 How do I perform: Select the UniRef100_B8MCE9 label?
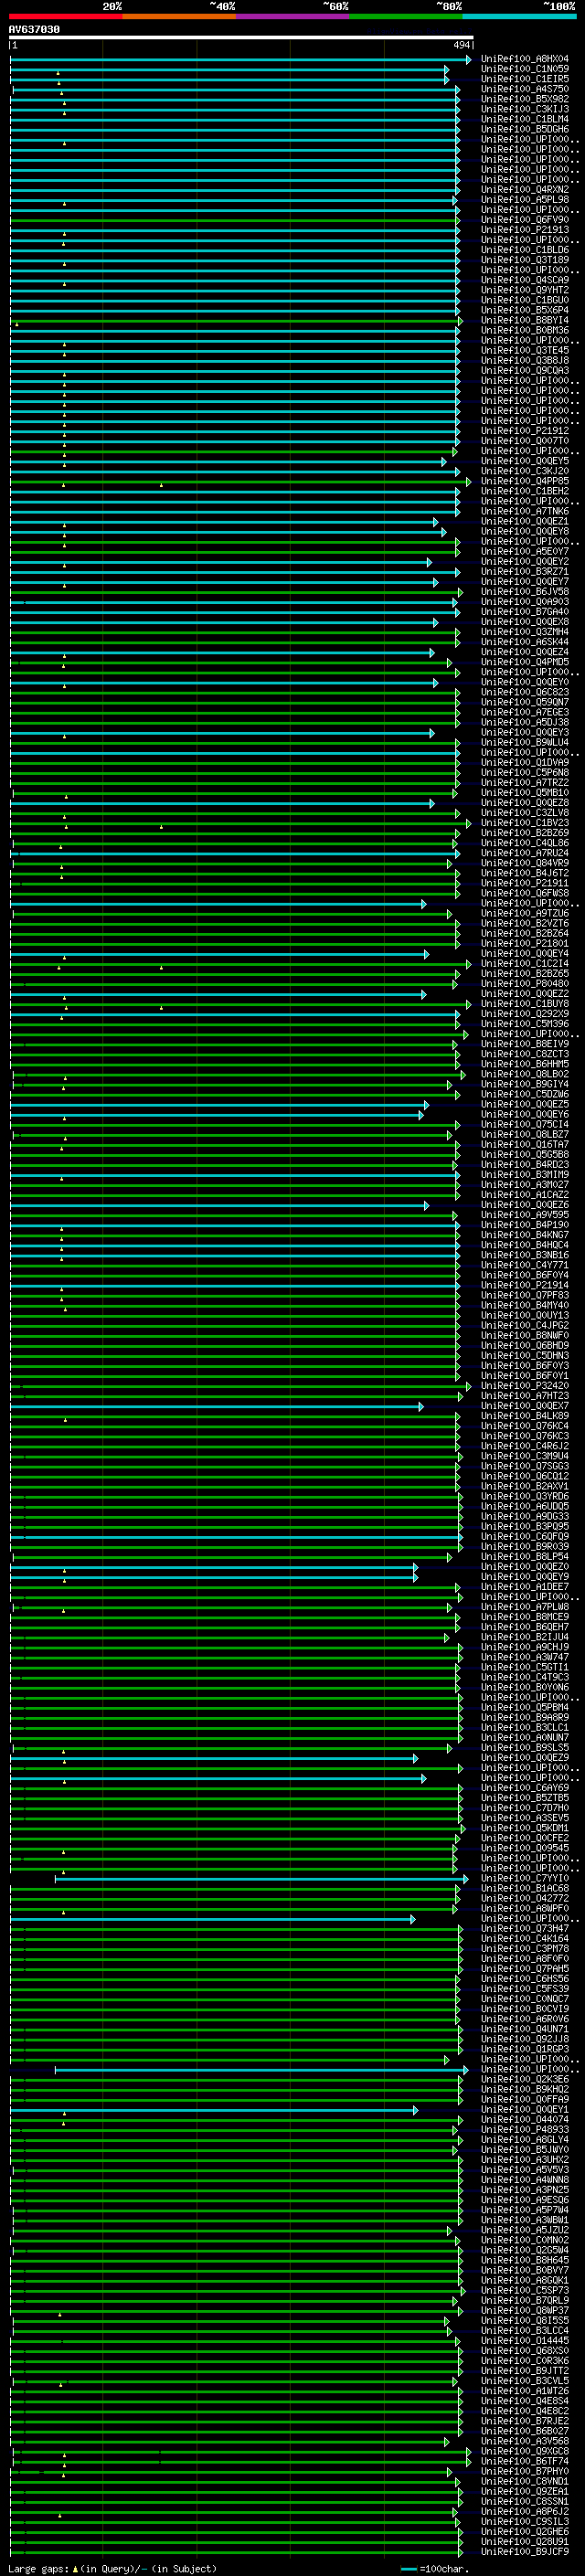click(x=524, y=1617)
